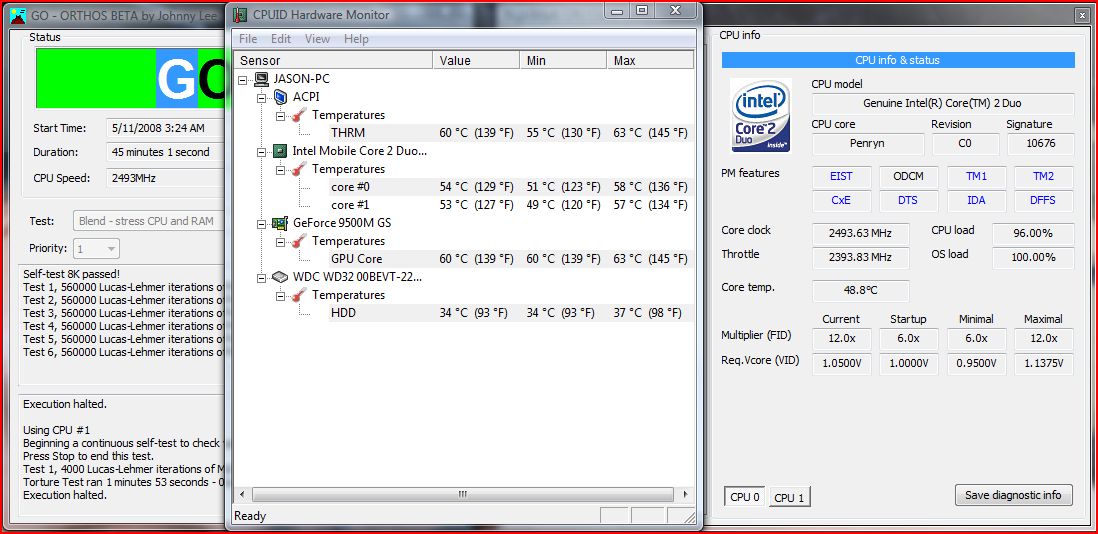The width and height of the screenshot is (1098, 534).
Task: Open the View menu in Hardware Monitor
Action: tap(317, 39)
